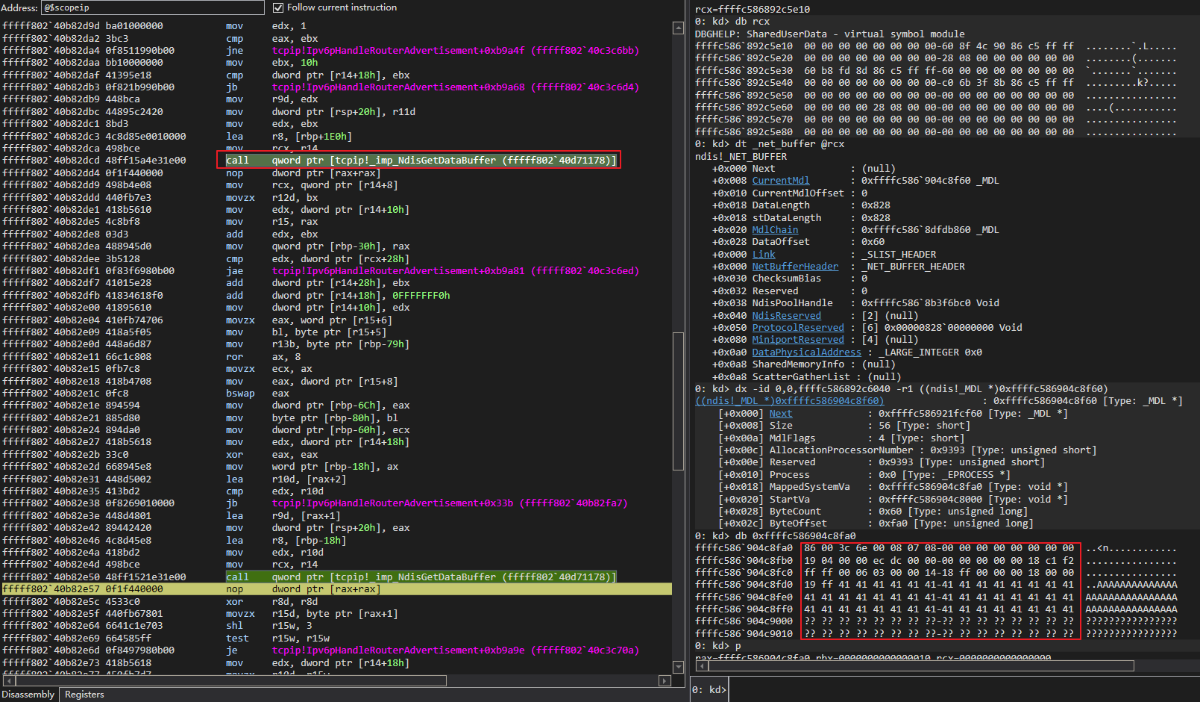Select the first row at fffff802`40b82d9d
The width and height of the screenshot is (1200, 702).
click(335, 25)
